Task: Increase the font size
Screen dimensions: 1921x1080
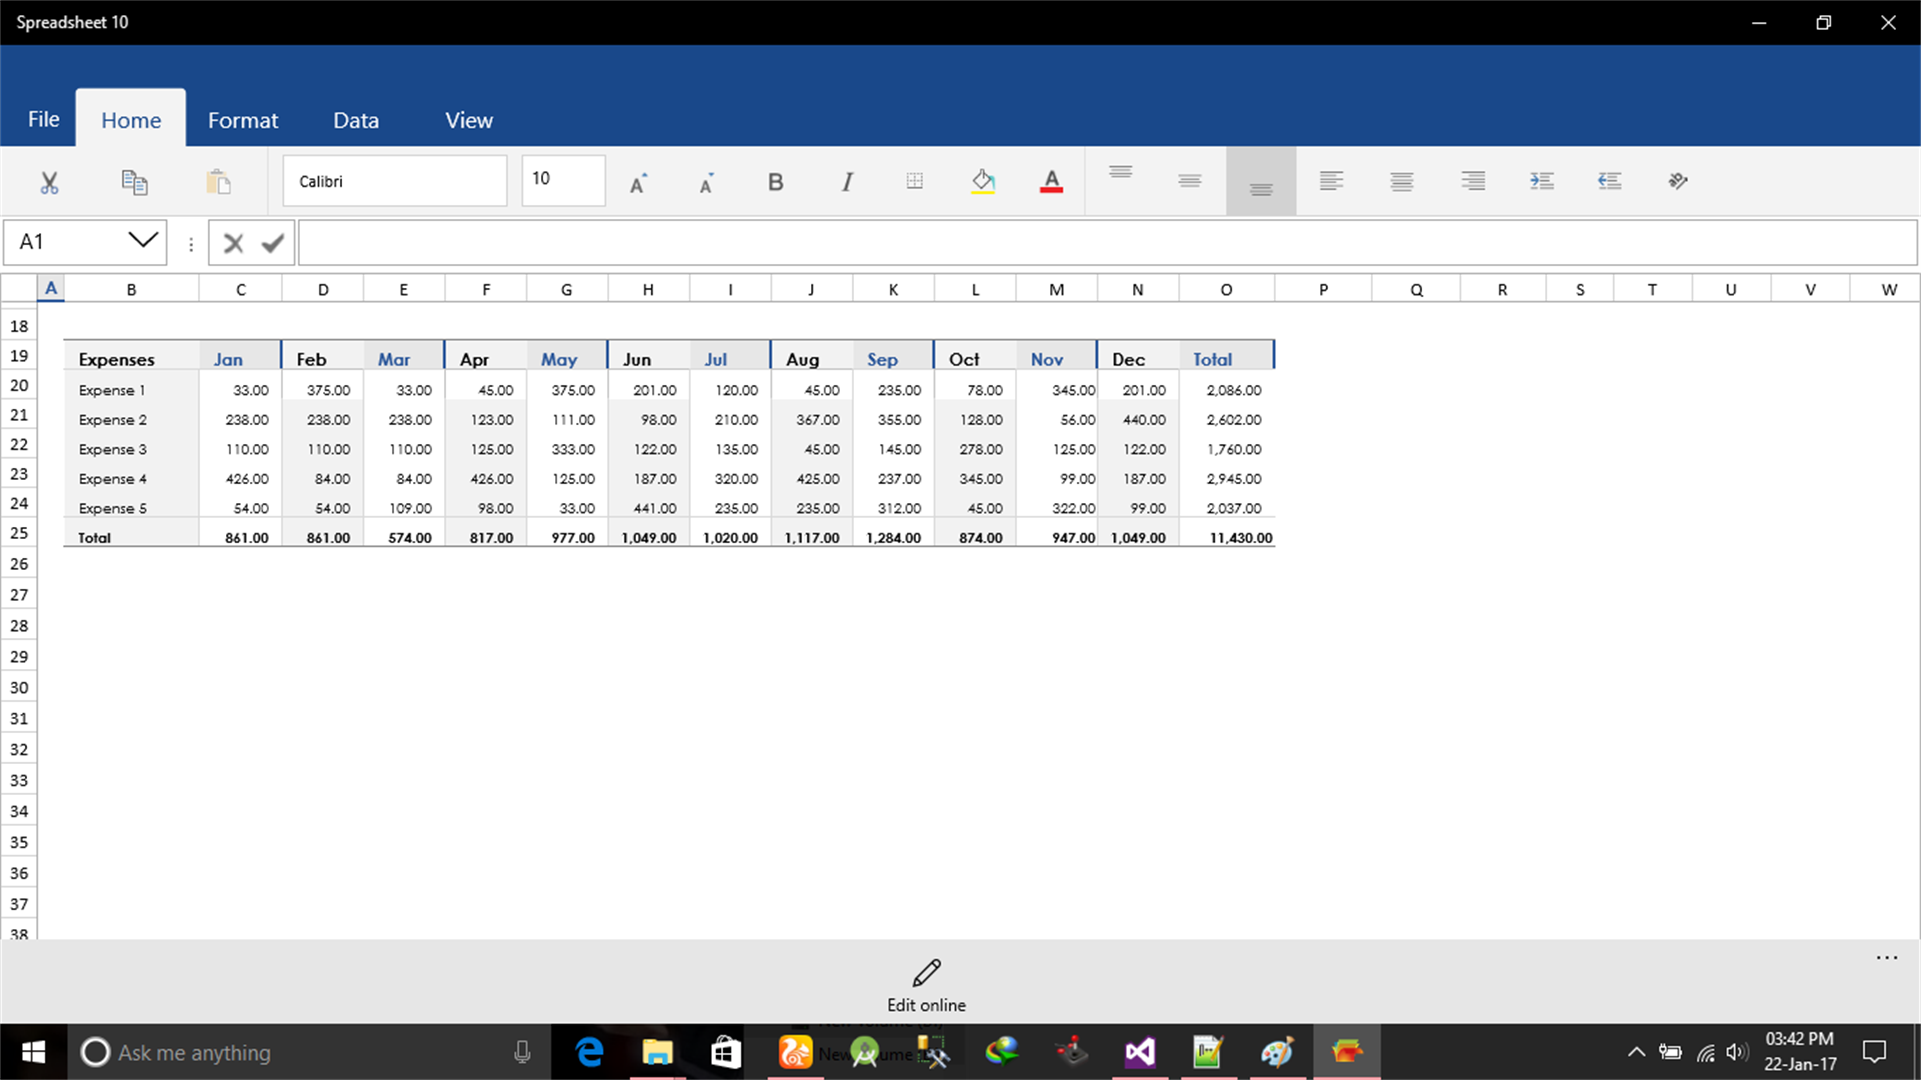Action: click(637, 181)
